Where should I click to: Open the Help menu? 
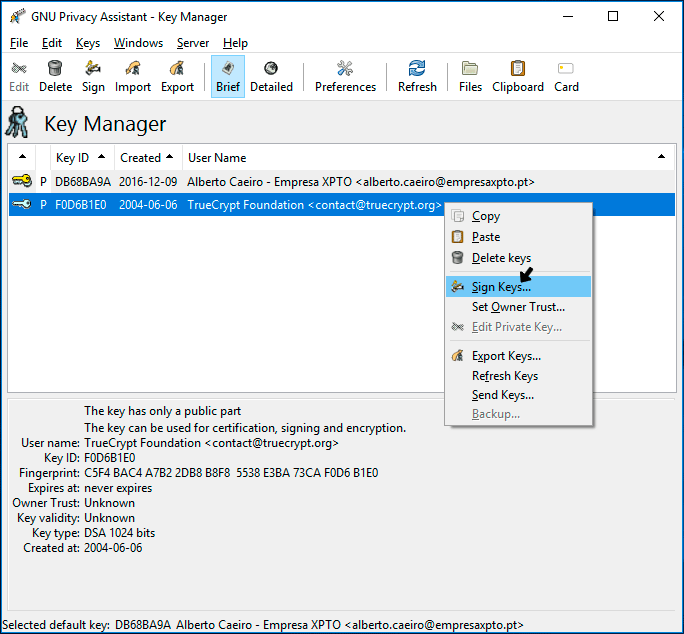(x=235, y=43)
